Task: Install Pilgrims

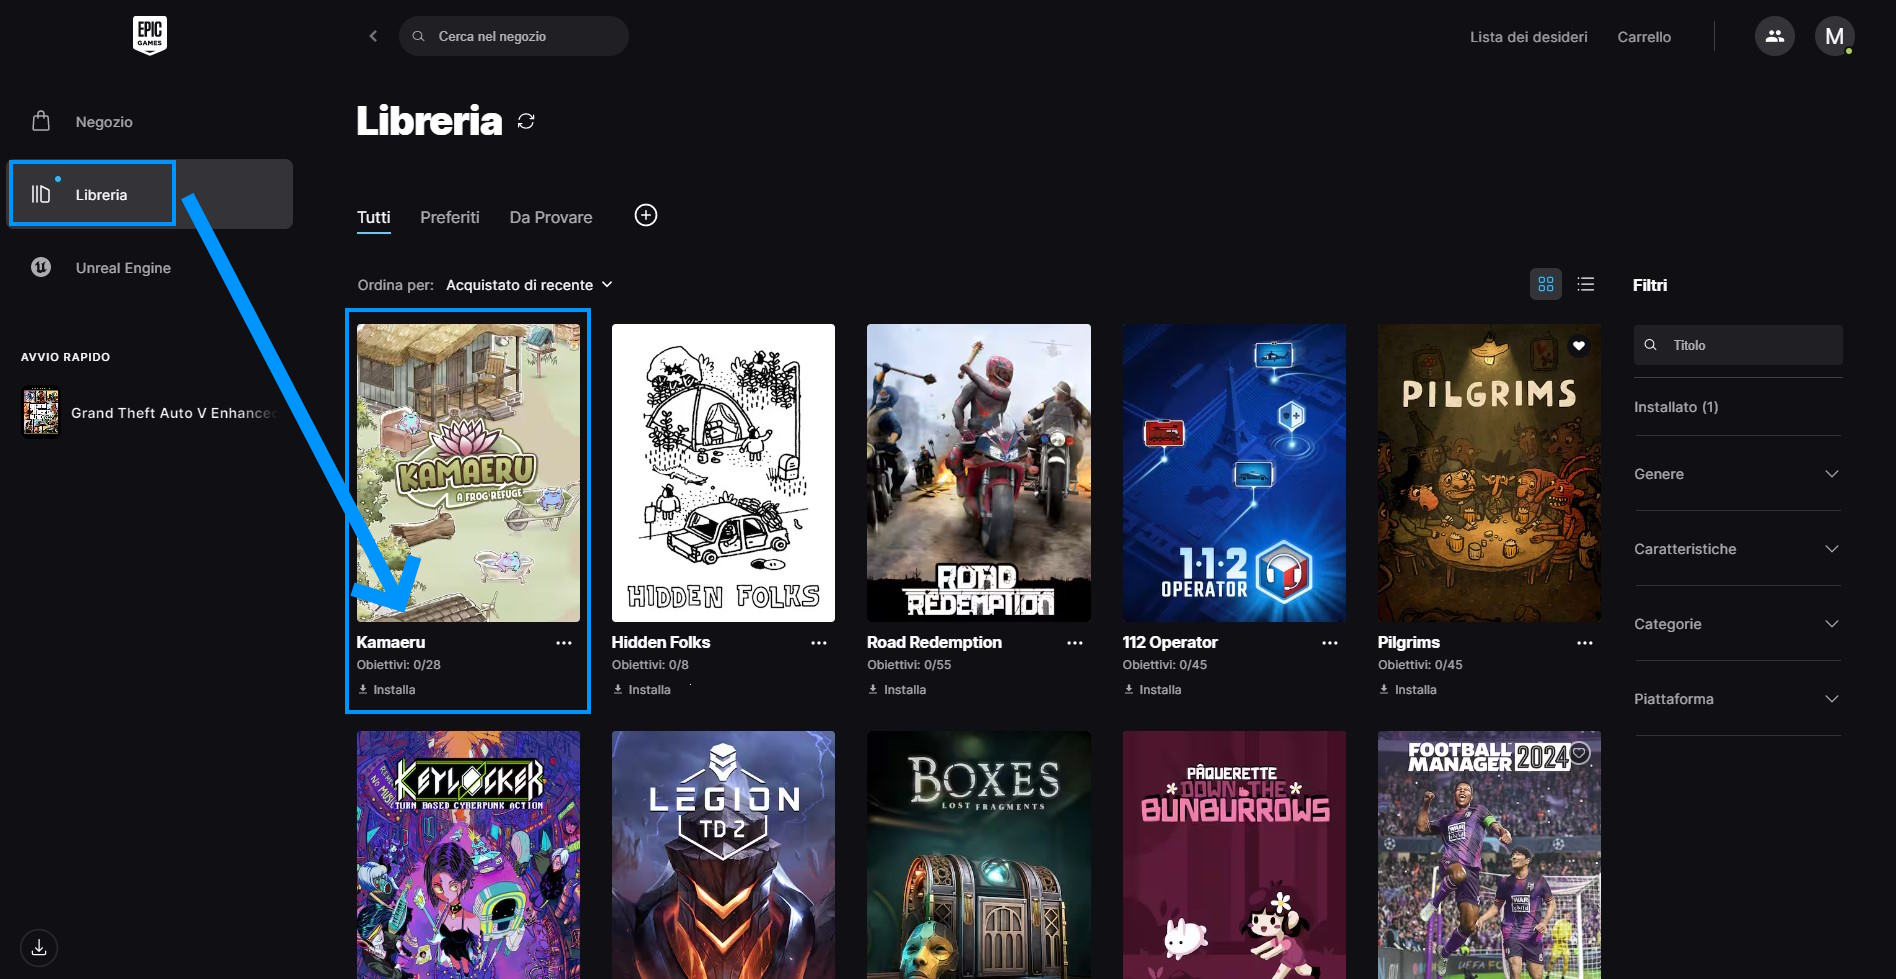Action: (1408, 690)
